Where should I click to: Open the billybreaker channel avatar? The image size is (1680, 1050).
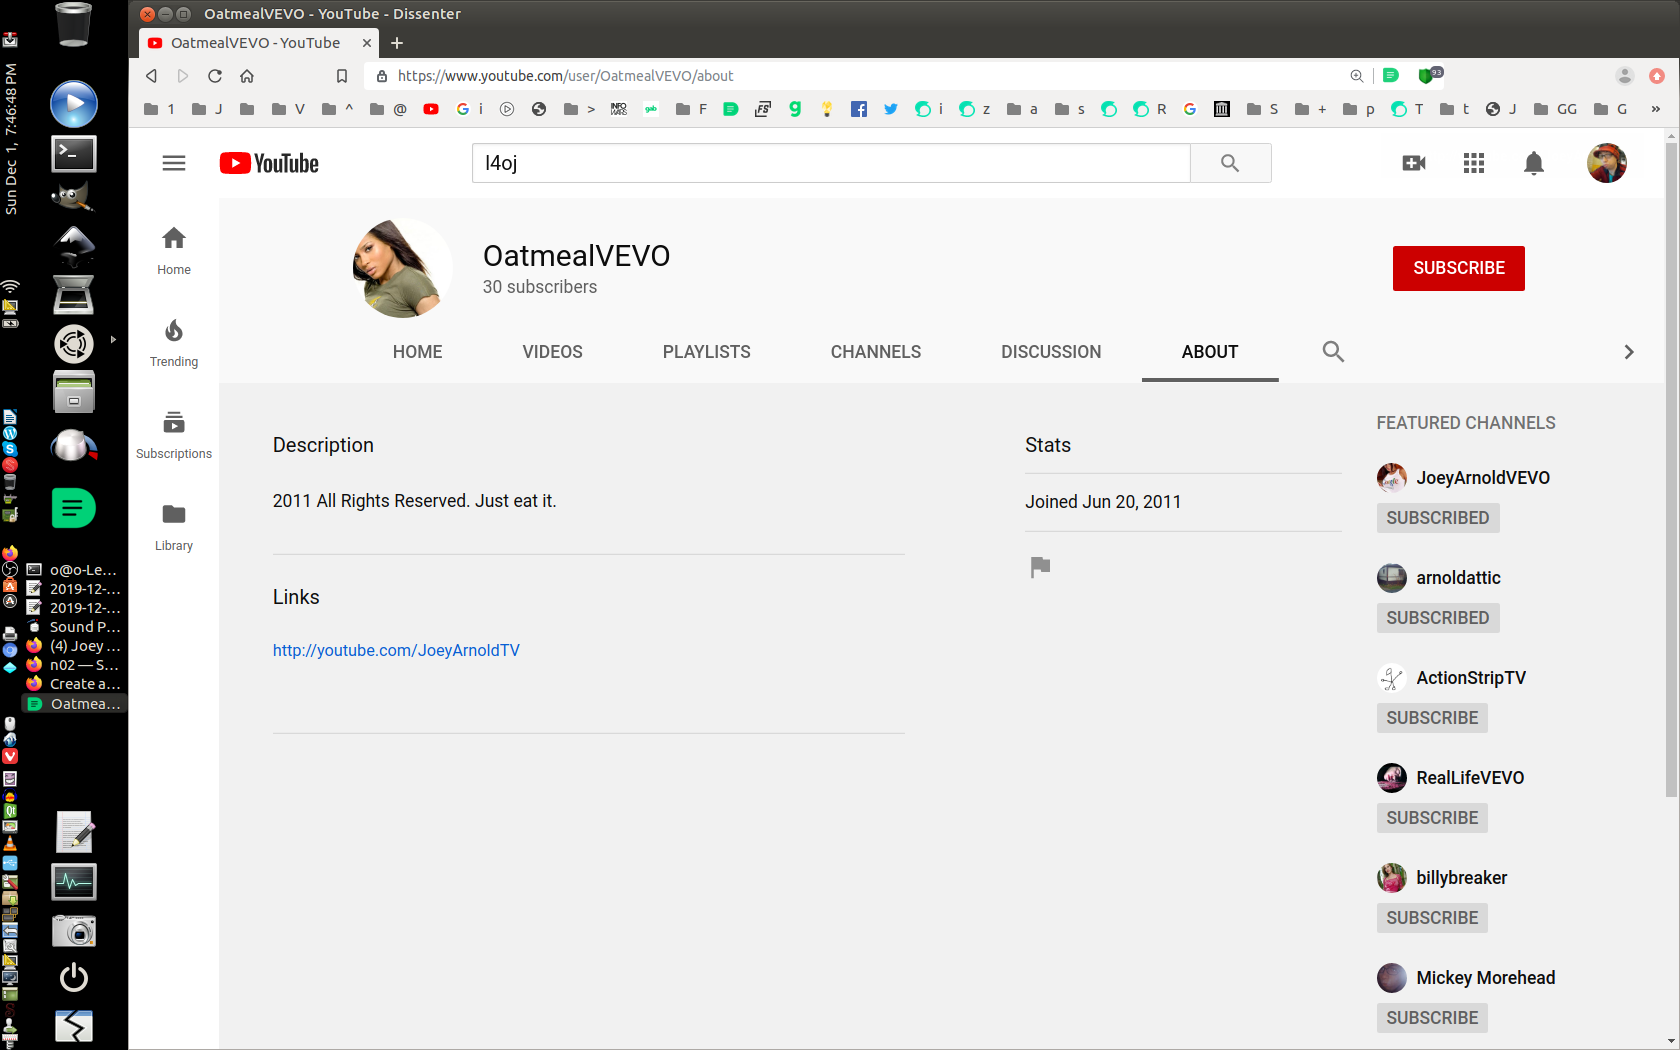tap(1392, 878)
